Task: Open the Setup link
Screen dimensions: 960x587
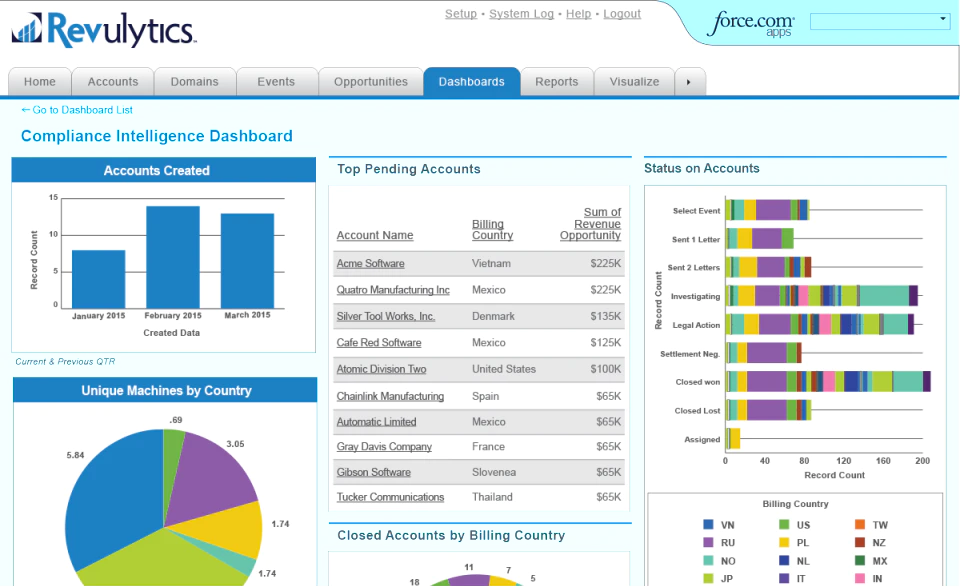Action: pyautogui.click(x=460, y=13)
